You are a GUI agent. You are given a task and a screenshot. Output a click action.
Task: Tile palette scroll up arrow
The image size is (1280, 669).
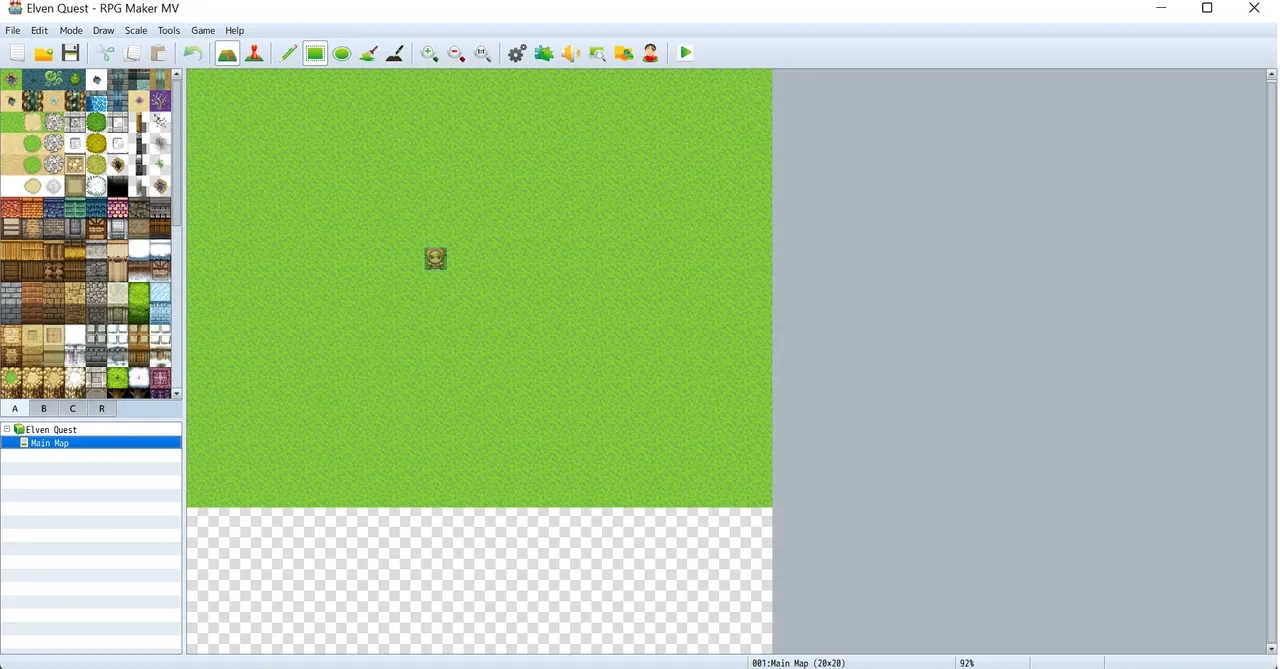point(177,74)
